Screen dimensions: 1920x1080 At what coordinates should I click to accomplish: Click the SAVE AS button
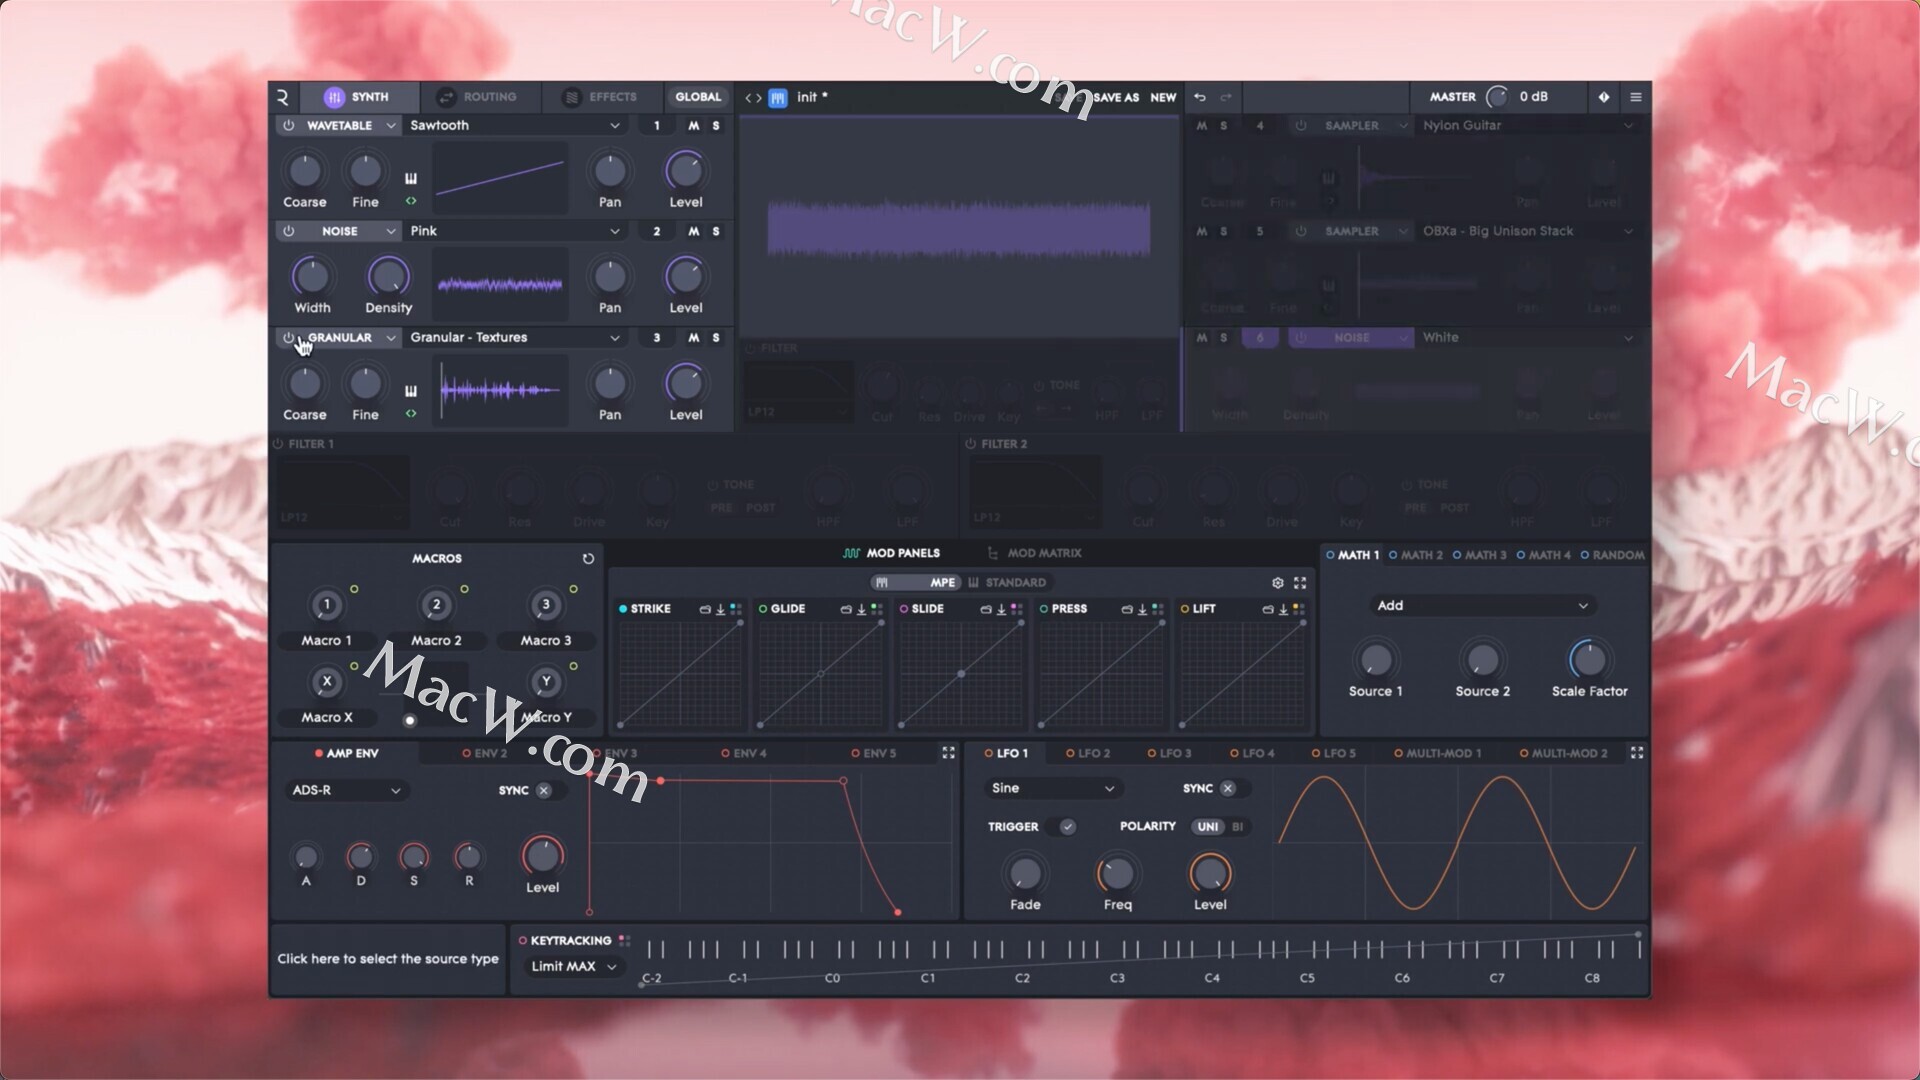[1116, 97]
